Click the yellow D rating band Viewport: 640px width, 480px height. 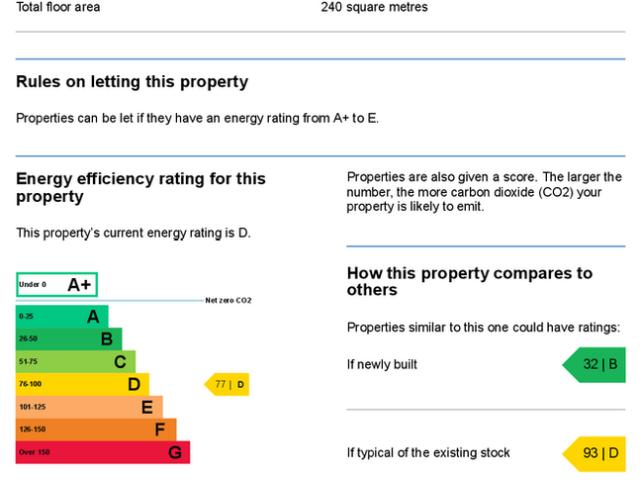82,385
